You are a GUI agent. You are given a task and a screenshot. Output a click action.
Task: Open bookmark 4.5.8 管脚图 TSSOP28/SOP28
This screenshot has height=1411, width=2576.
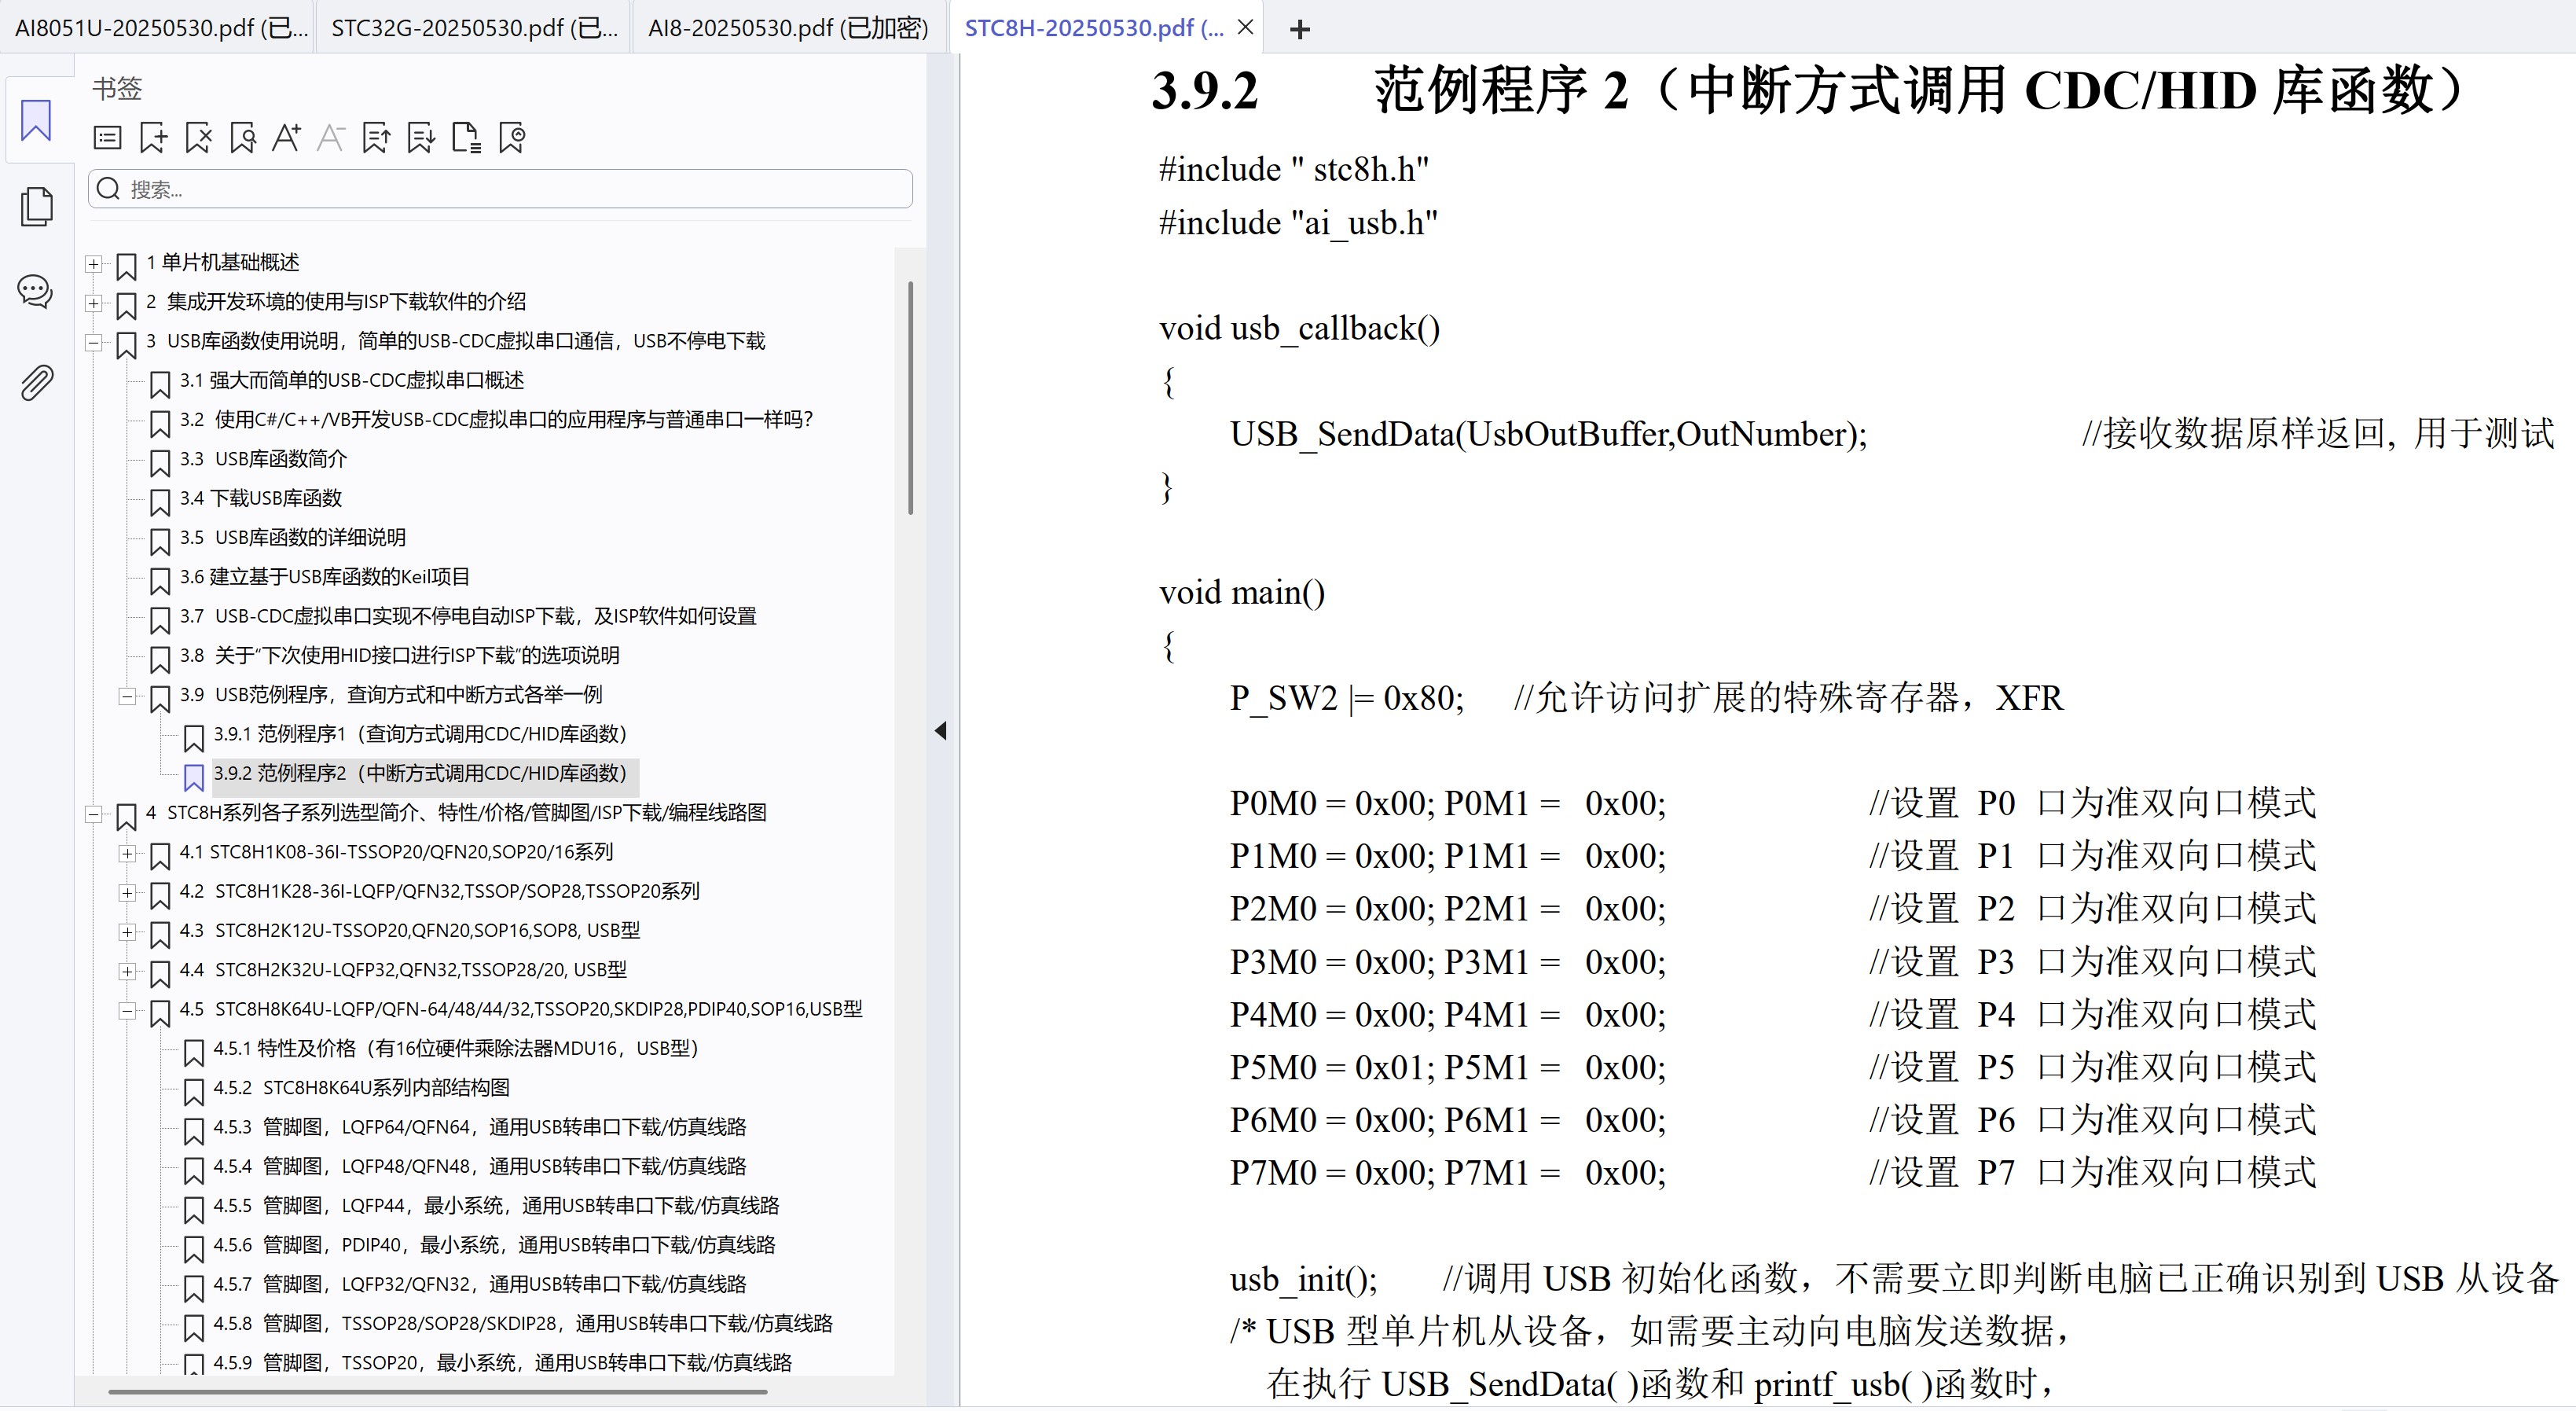pos(523,1323)
